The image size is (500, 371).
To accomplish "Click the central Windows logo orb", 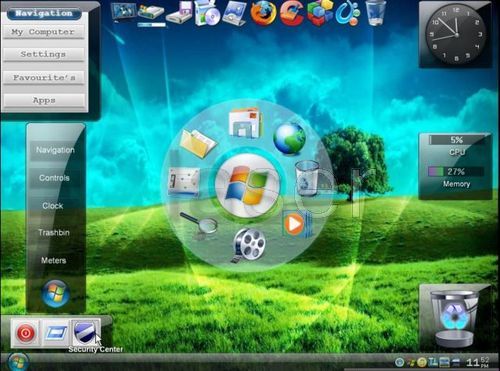I will tap(247, 185).
